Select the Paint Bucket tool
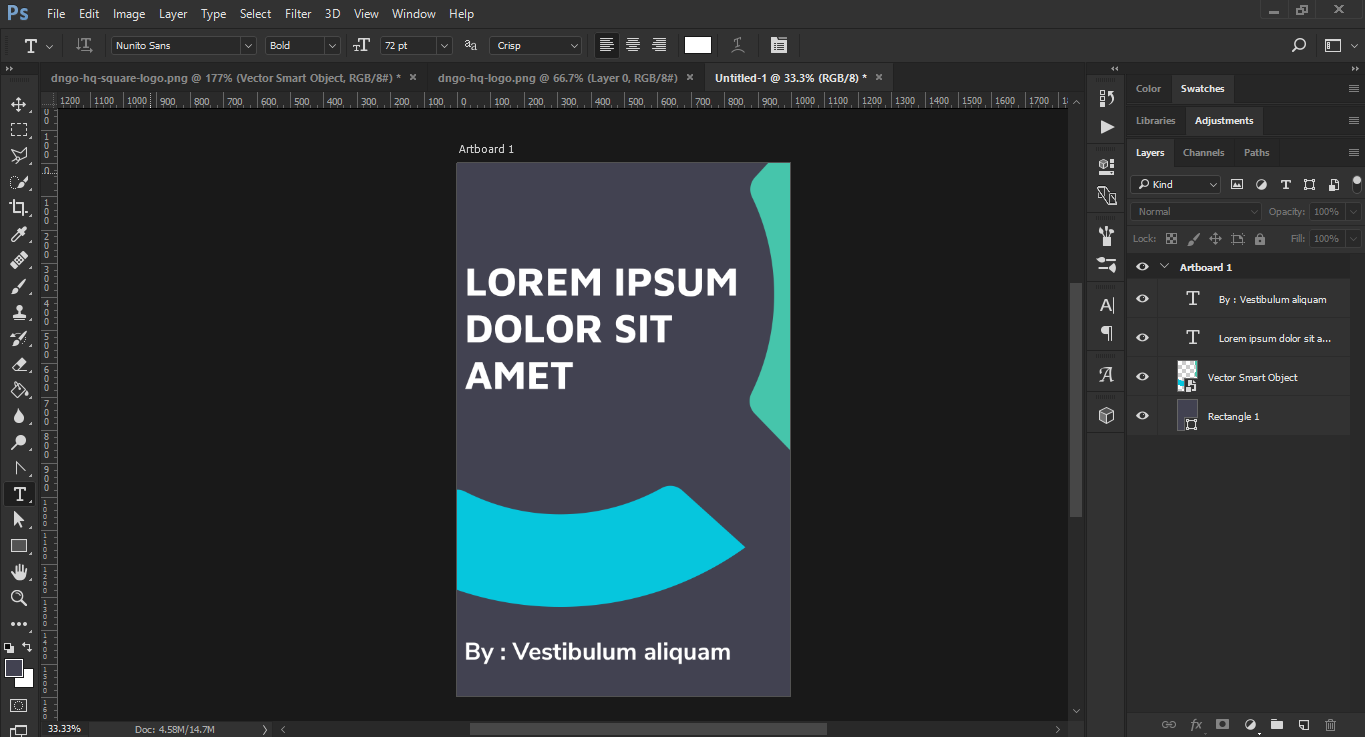 (19, 390)
